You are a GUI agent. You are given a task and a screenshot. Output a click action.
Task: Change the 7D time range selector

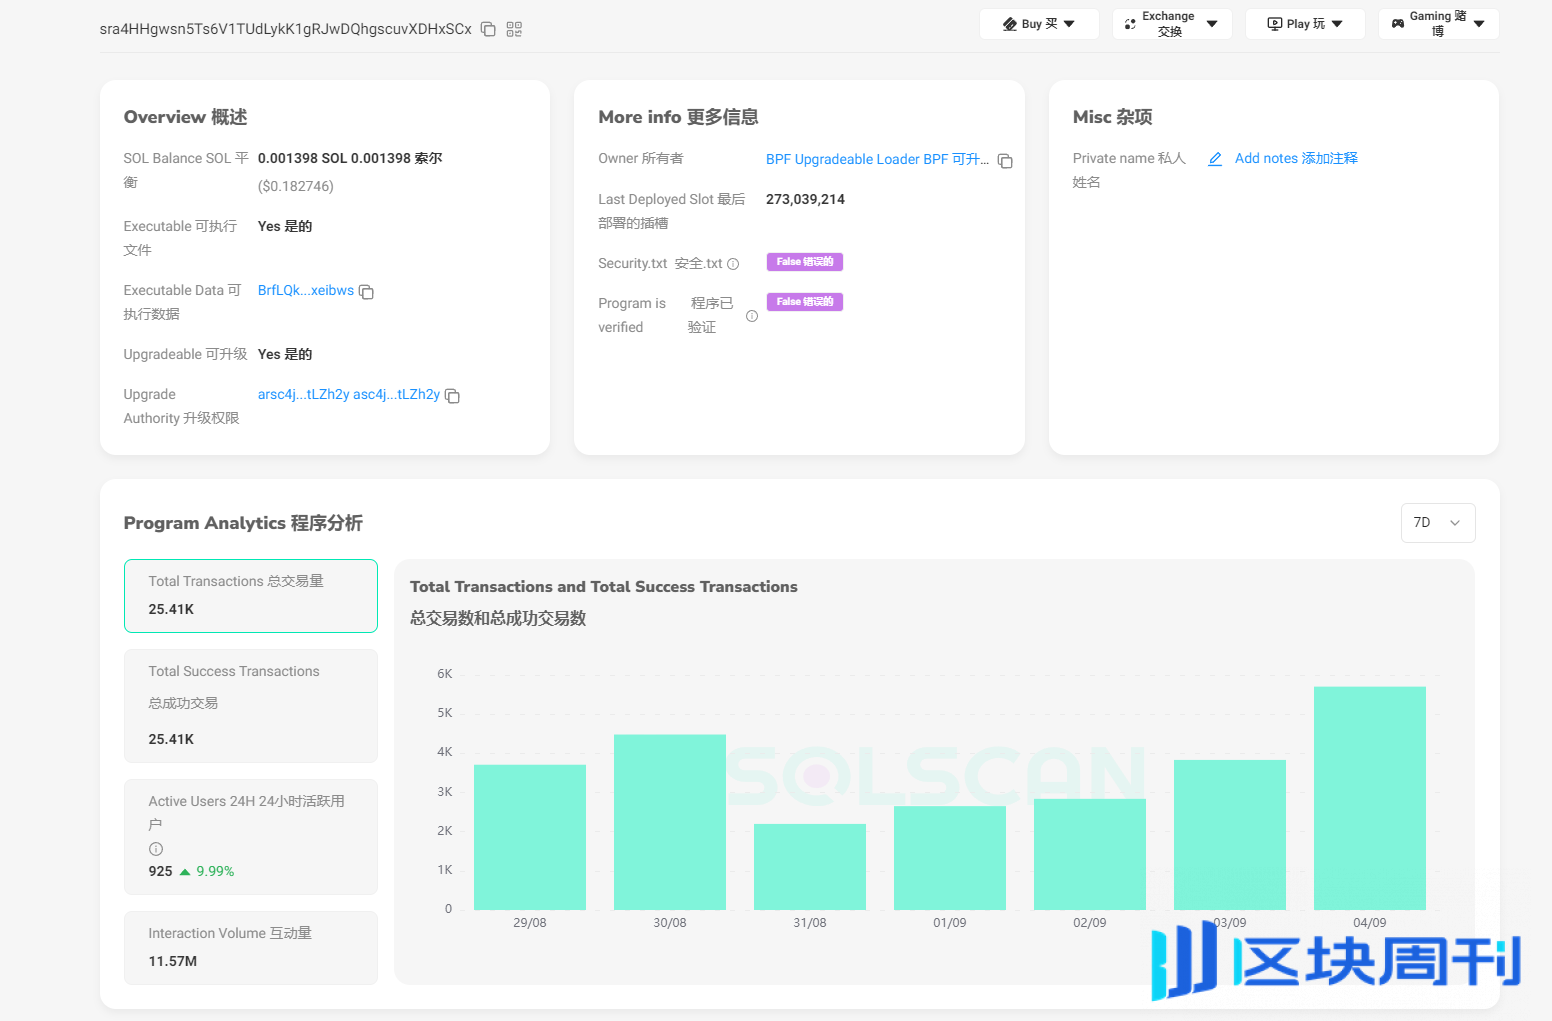[x=1438, y=523]
